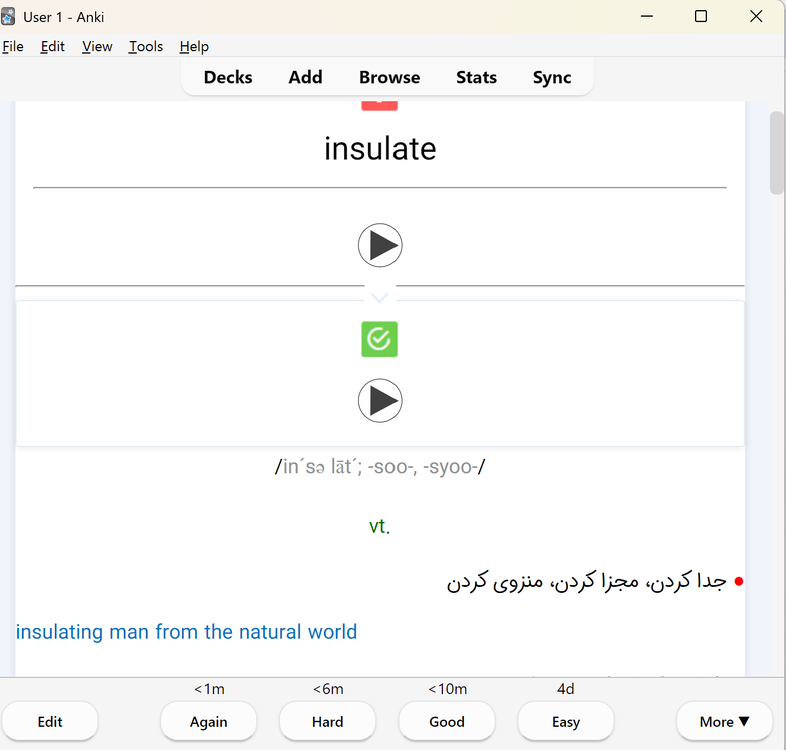Maximize the Anki window
The width and height of the screenshot is (786, 750).
click(x=701, y=17)
